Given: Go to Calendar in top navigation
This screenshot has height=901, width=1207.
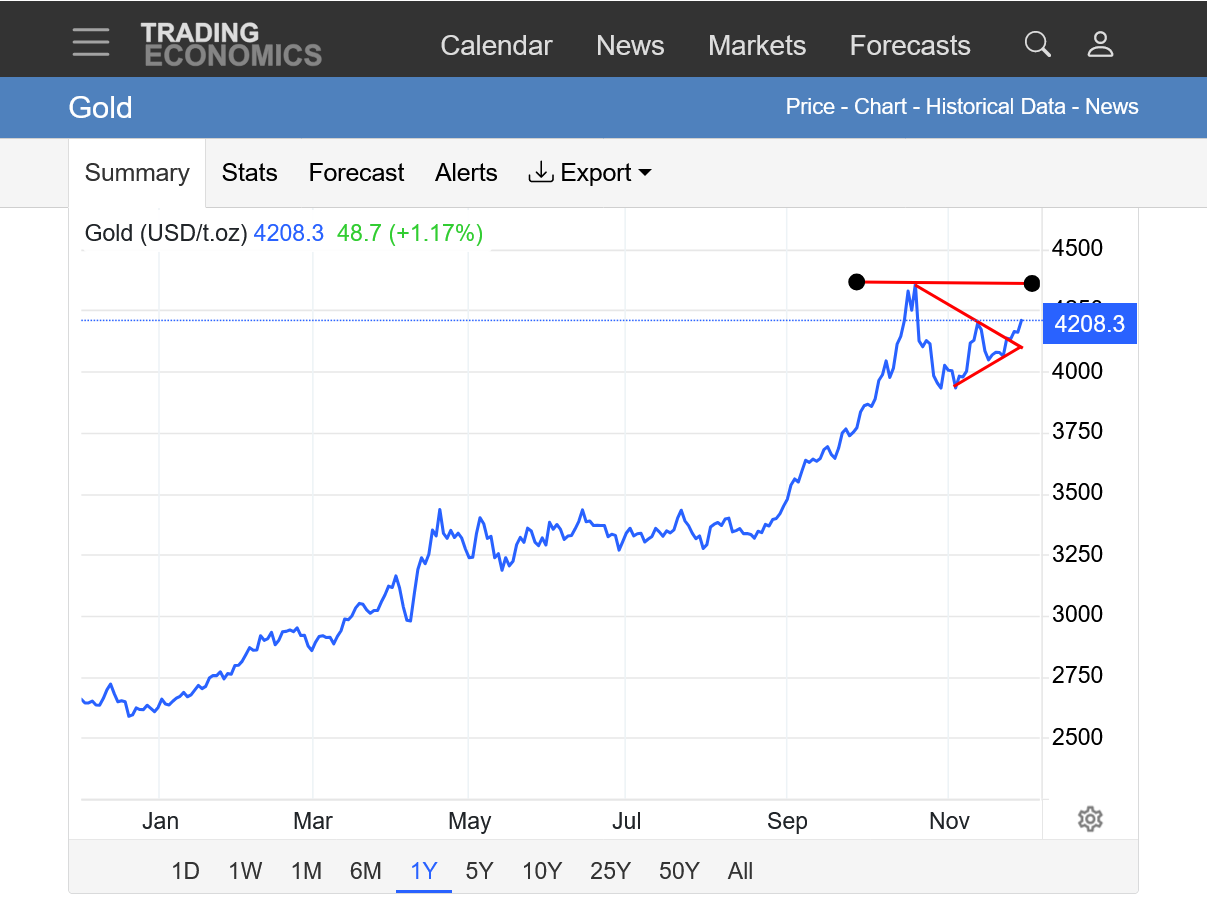Looking at the screenshot, I should 496,46.
